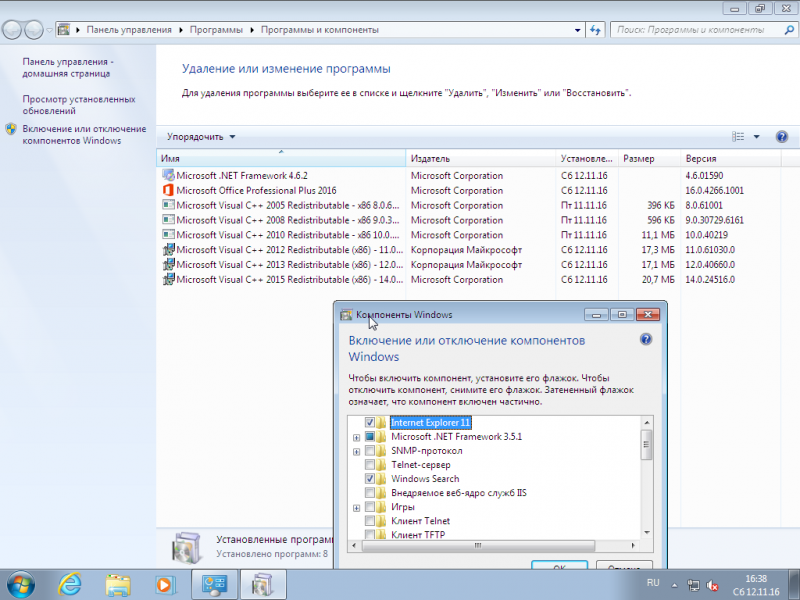The image size is (800, 600).
Task: Show hidden tray icons arrow
Action: click(x=674, y=585)
